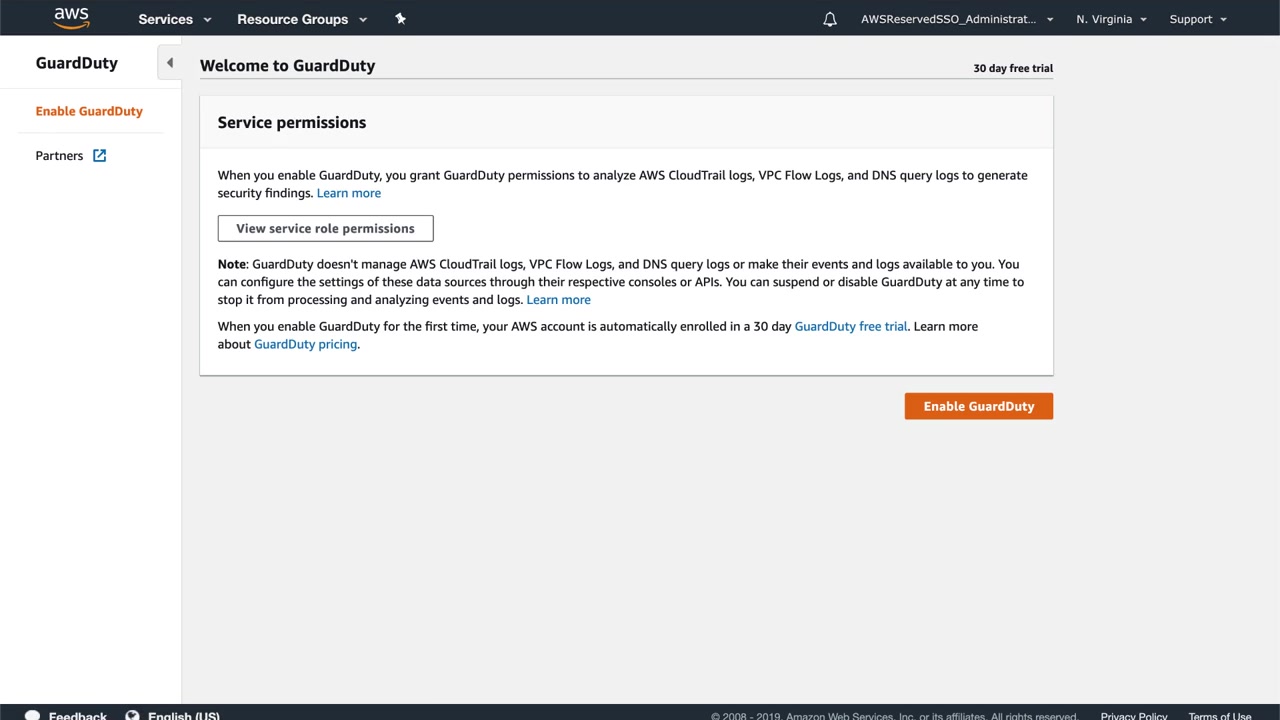Click the Feedback speech bubble icon
1280x720 pixels.
pyautogui.click(x=32, y=715)
